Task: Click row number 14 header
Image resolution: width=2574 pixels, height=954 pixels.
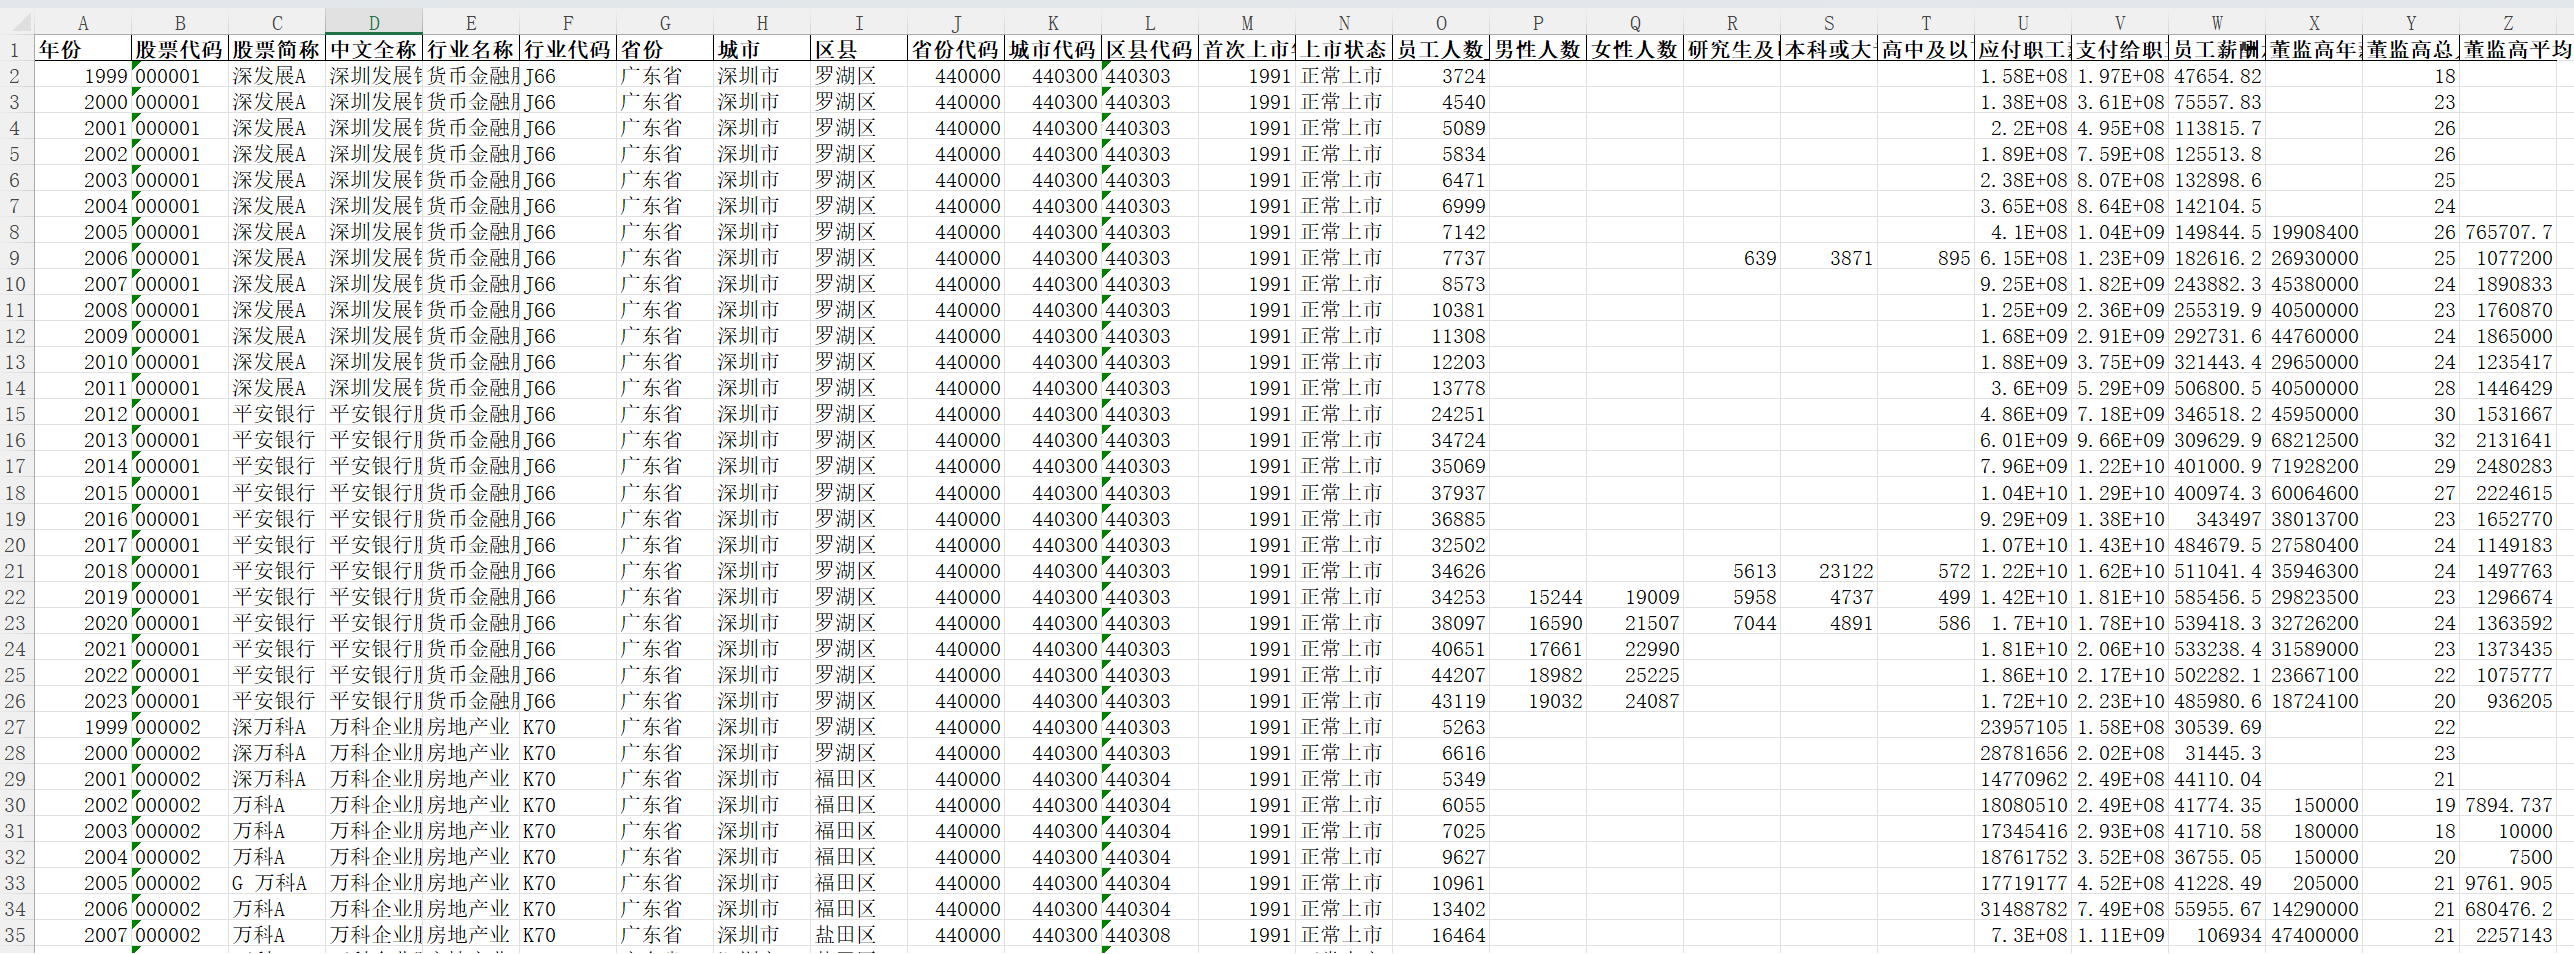Action: [x=15, y=388]
